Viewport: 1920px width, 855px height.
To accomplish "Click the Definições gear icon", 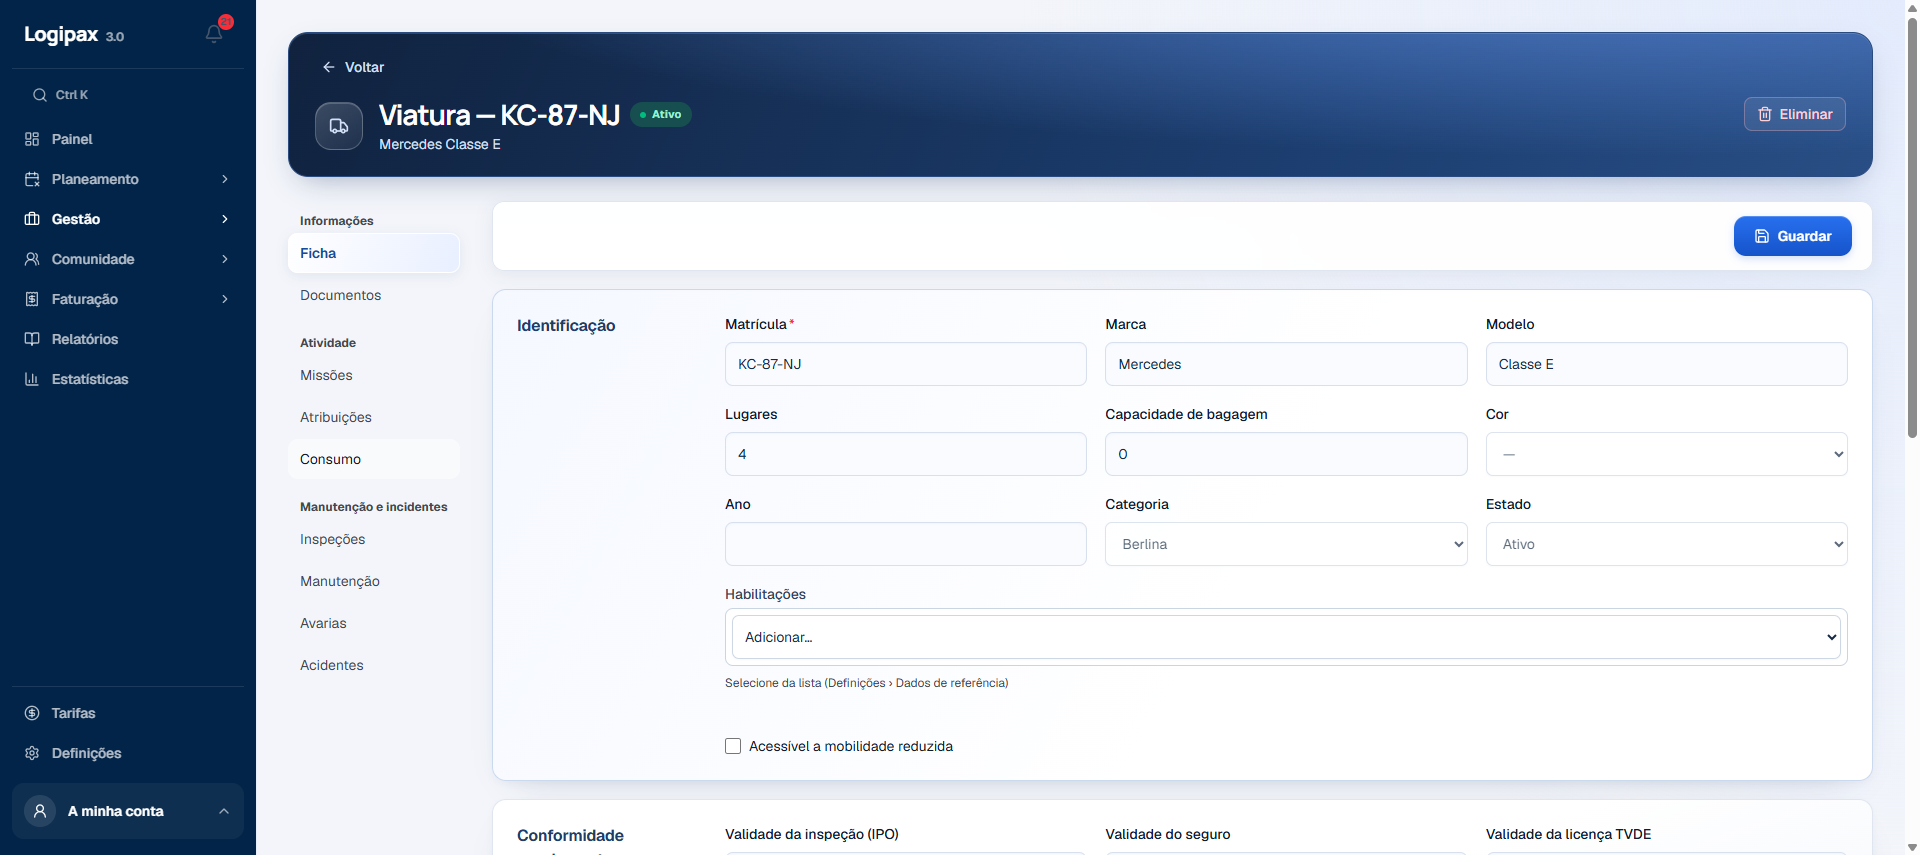I will pos(32,753).
